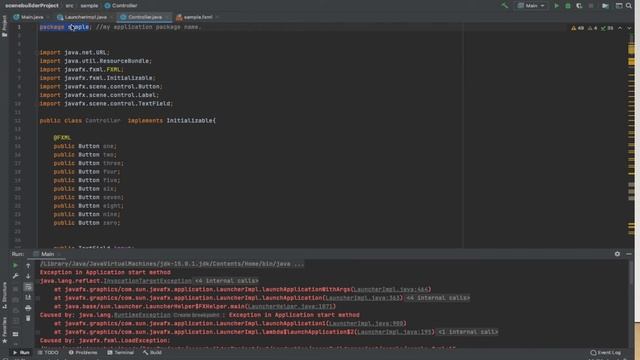Open Run panel settings with the gear icon
The width and height of the screenshot is (640, 360).
click(x=617, y=254)
